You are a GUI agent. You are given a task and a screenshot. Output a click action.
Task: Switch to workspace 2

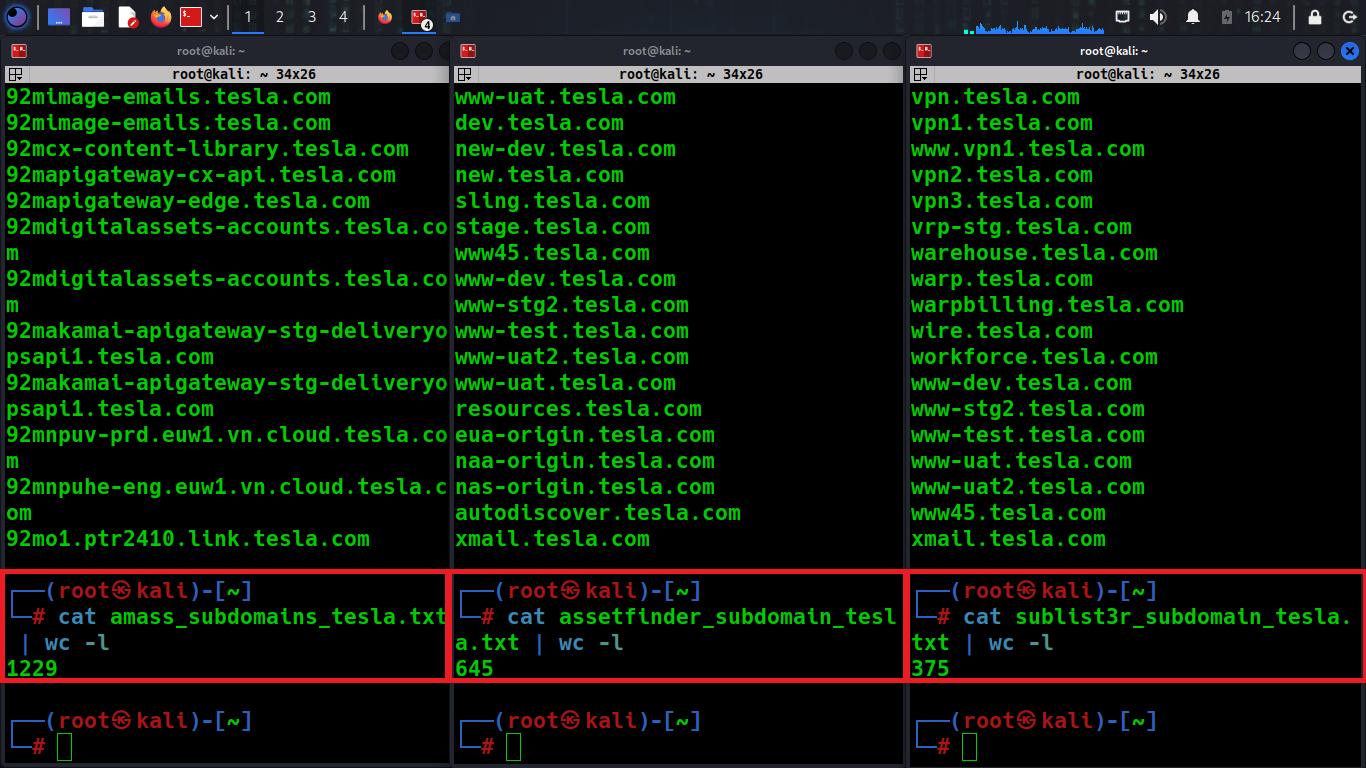click(x=279, y=17)
